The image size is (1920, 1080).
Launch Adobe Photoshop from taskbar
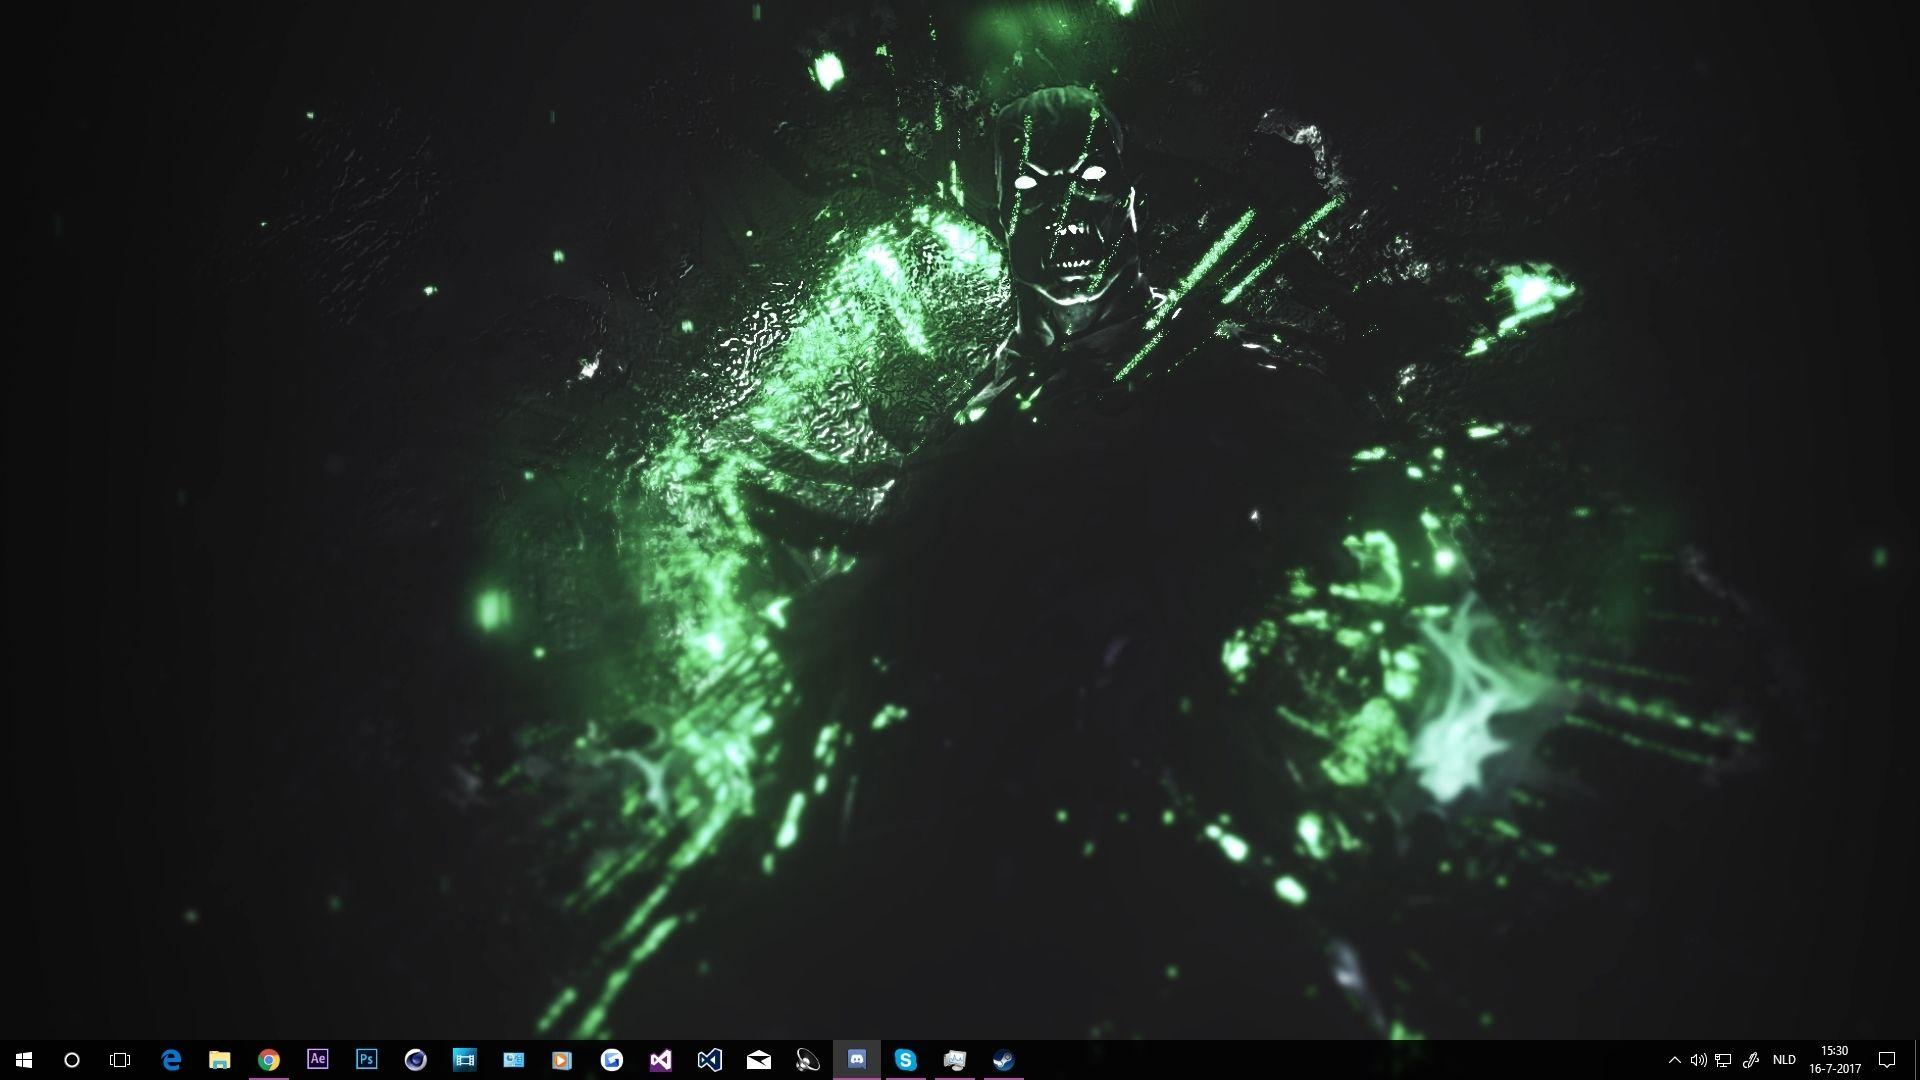pos(367,1059)
